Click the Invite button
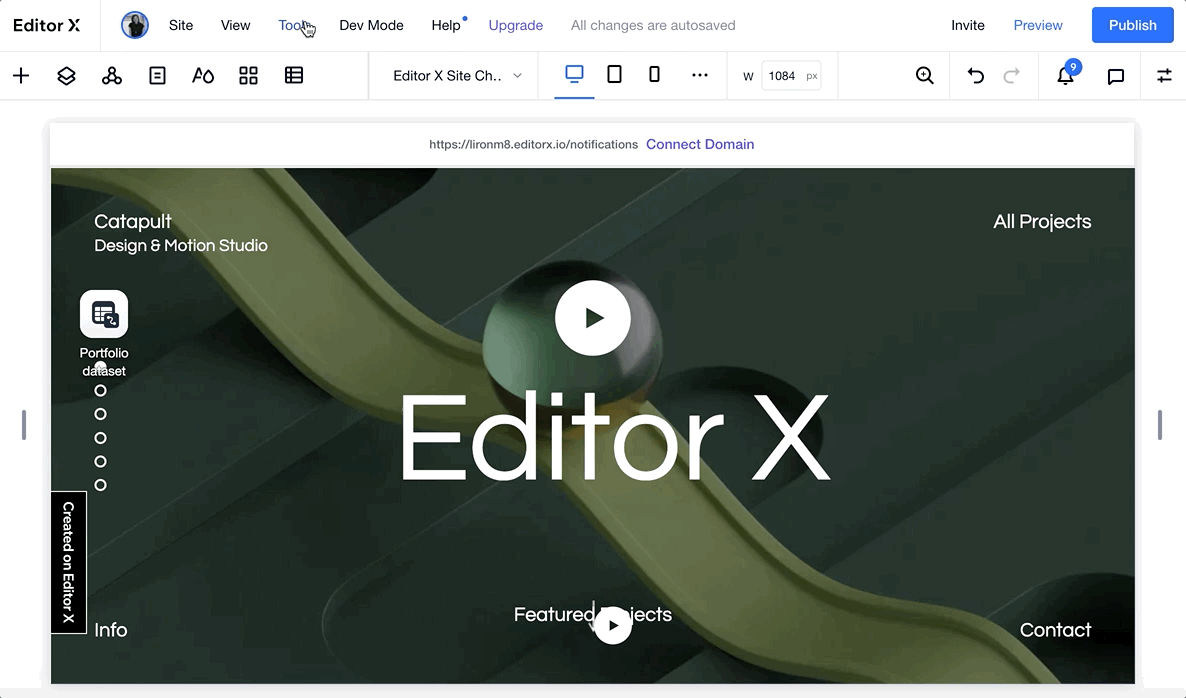This screenshot has width=1186, height=698. point(967,25)
